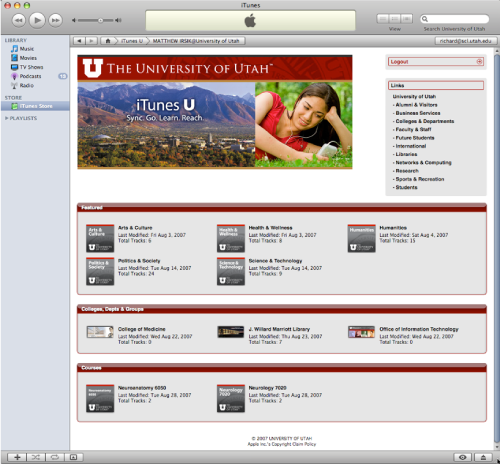Open the Office of Information Technology thumbnail
This screenshot has width=500, height=464.
click(x=361, y=332)
